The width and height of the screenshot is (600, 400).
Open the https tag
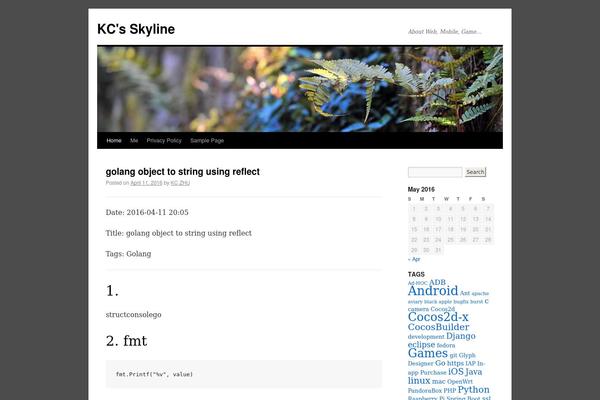pyautogui.click(x=455, y=363)
